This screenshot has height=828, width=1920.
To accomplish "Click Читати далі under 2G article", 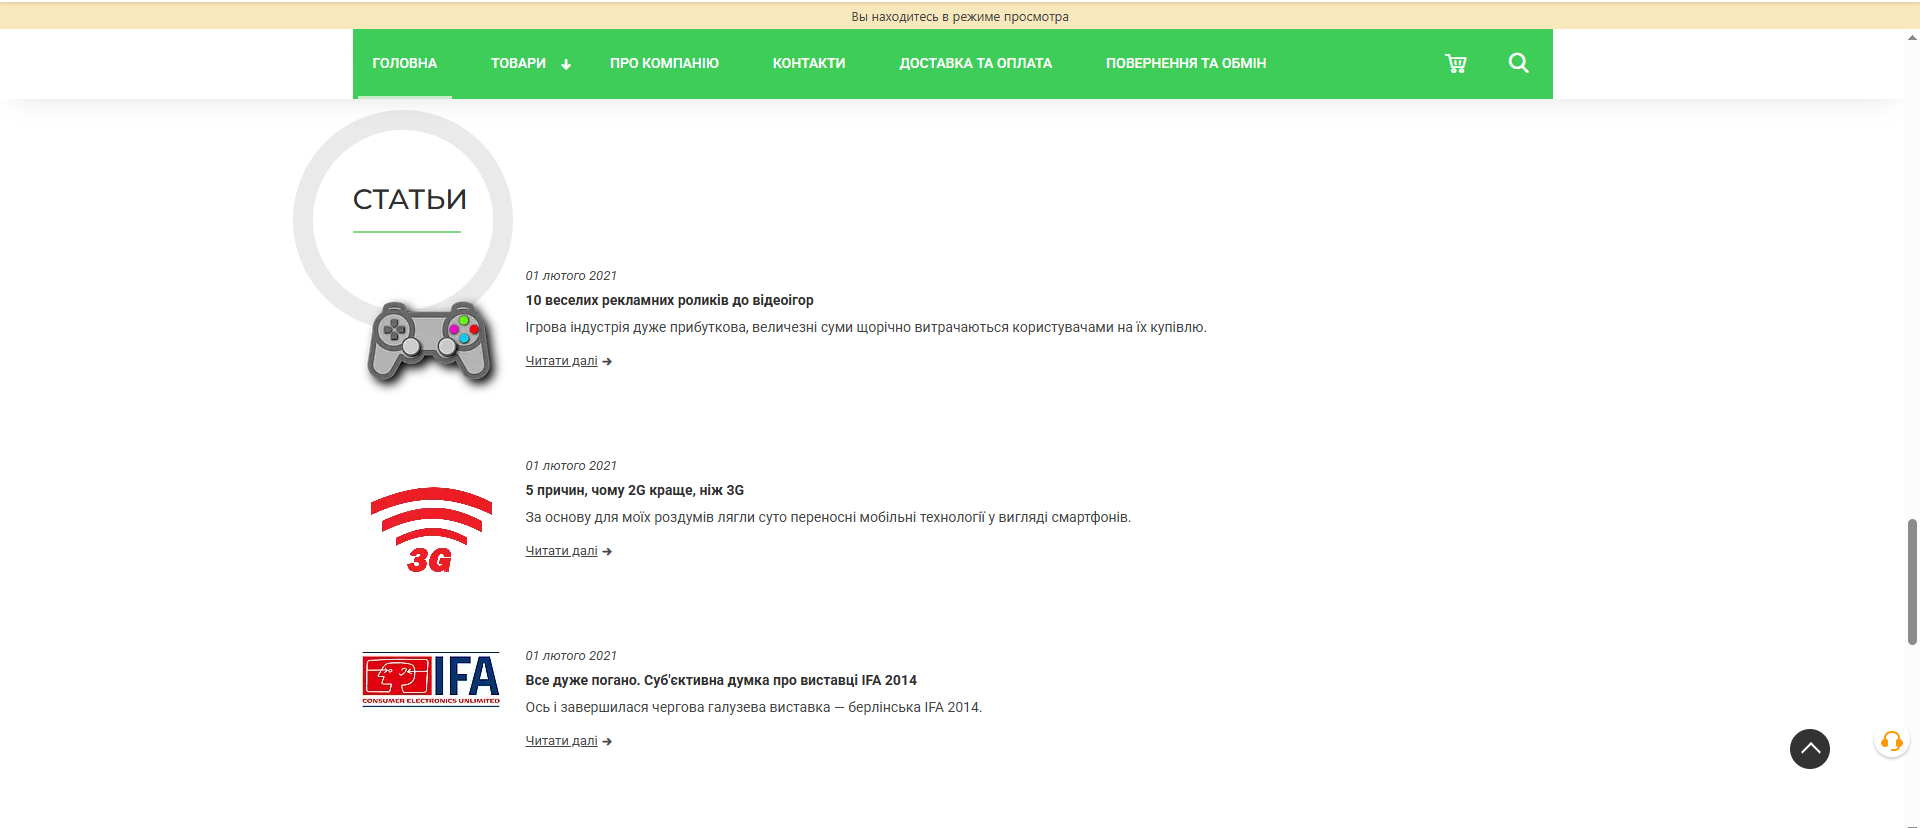I will coord(562,551).
